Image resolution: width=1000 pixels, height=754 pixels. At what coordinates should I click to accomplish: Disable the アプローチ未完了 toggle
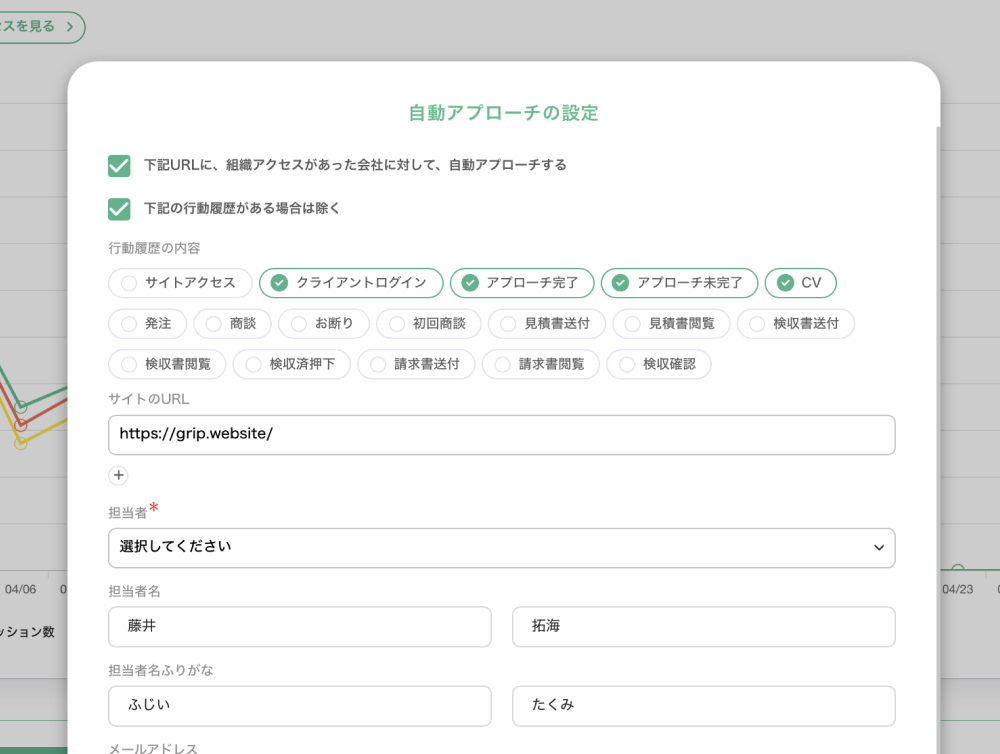[679, 283]
